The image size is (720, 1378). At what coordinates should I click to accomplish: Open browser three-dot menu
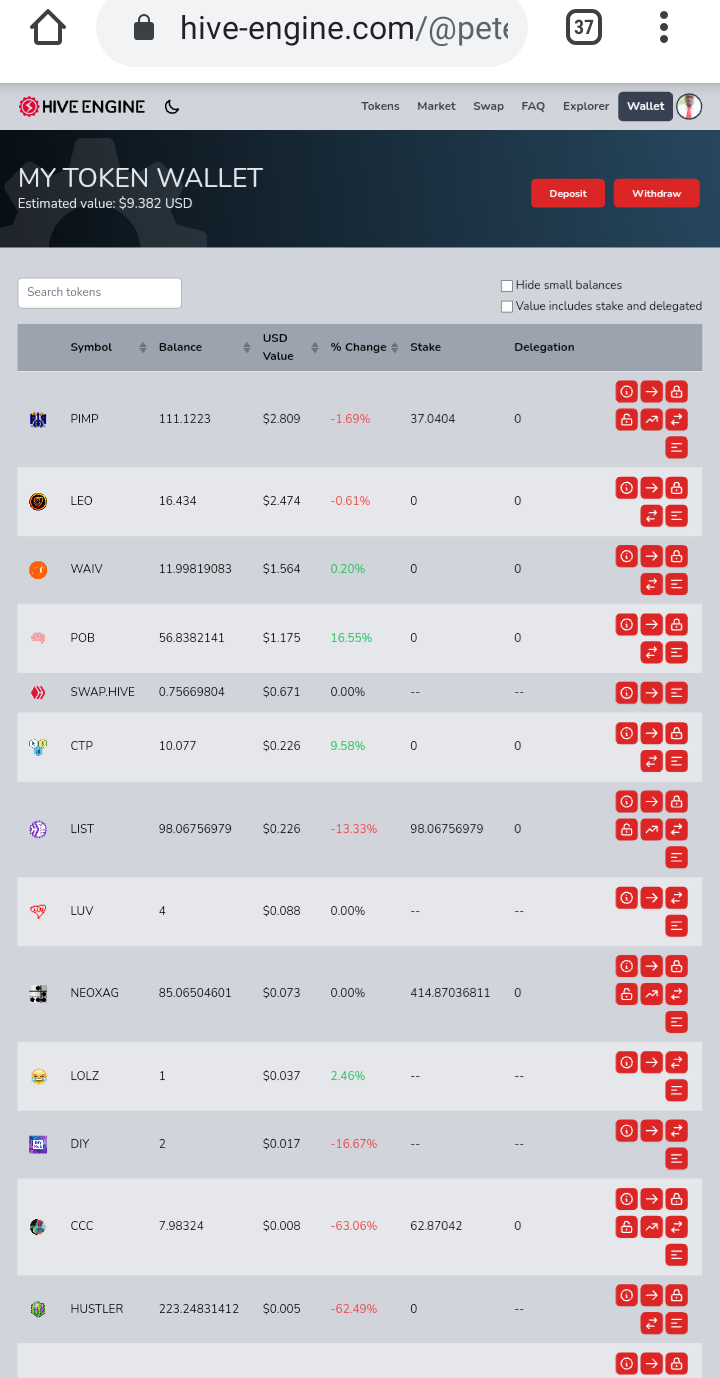[x=664, y=28]
